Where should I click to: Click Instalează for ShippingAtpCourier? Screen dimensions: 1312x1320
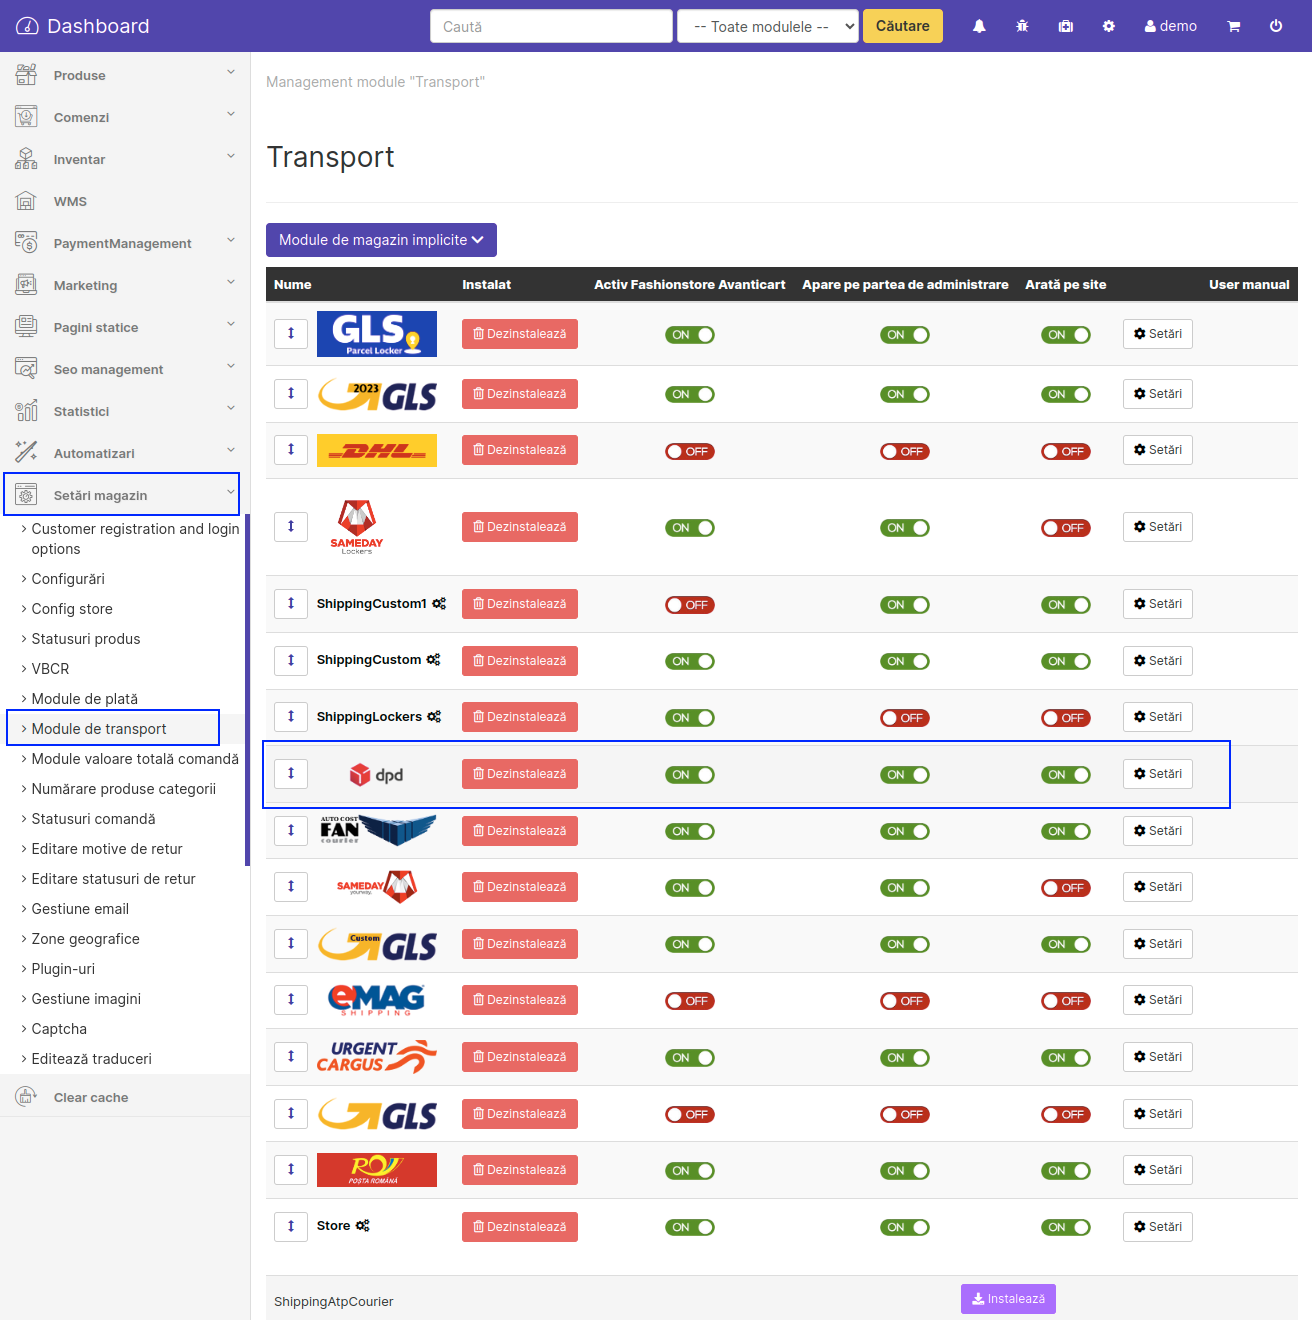coord(1008,1299)
